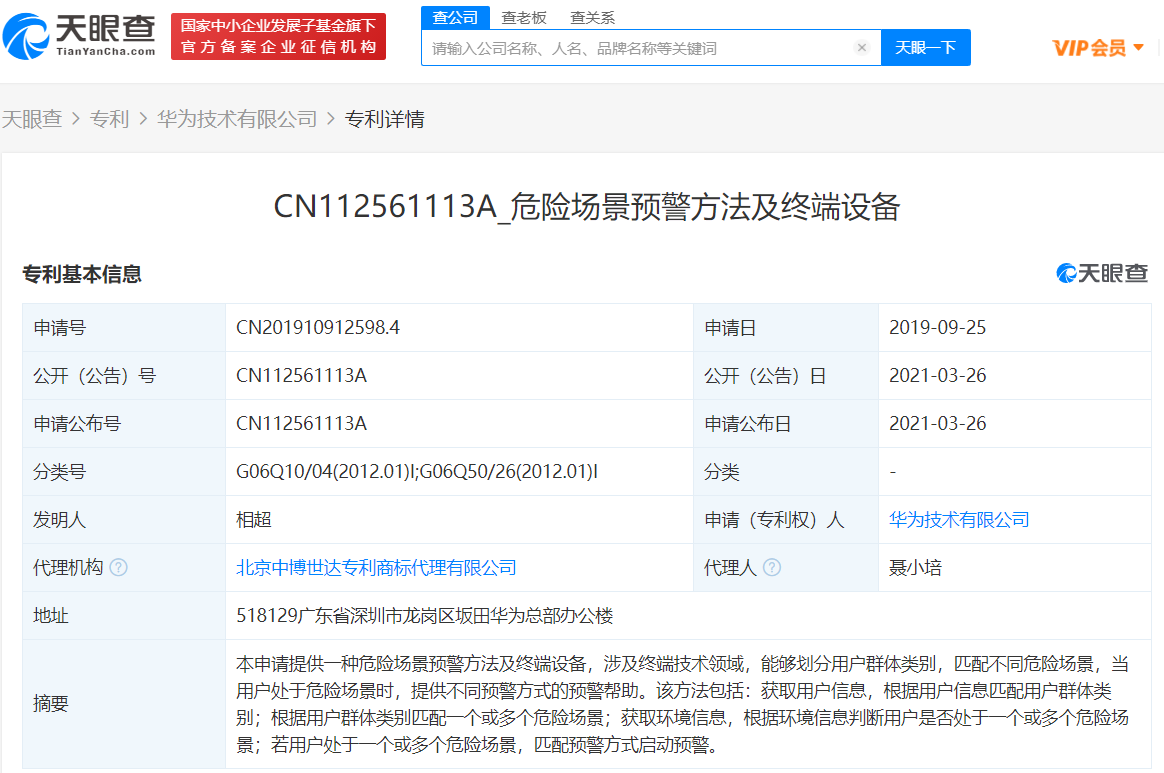Expand the VIP会员 dropdown
The width and height of the screenshot is (1164, 773).
tap(1098, 48)
